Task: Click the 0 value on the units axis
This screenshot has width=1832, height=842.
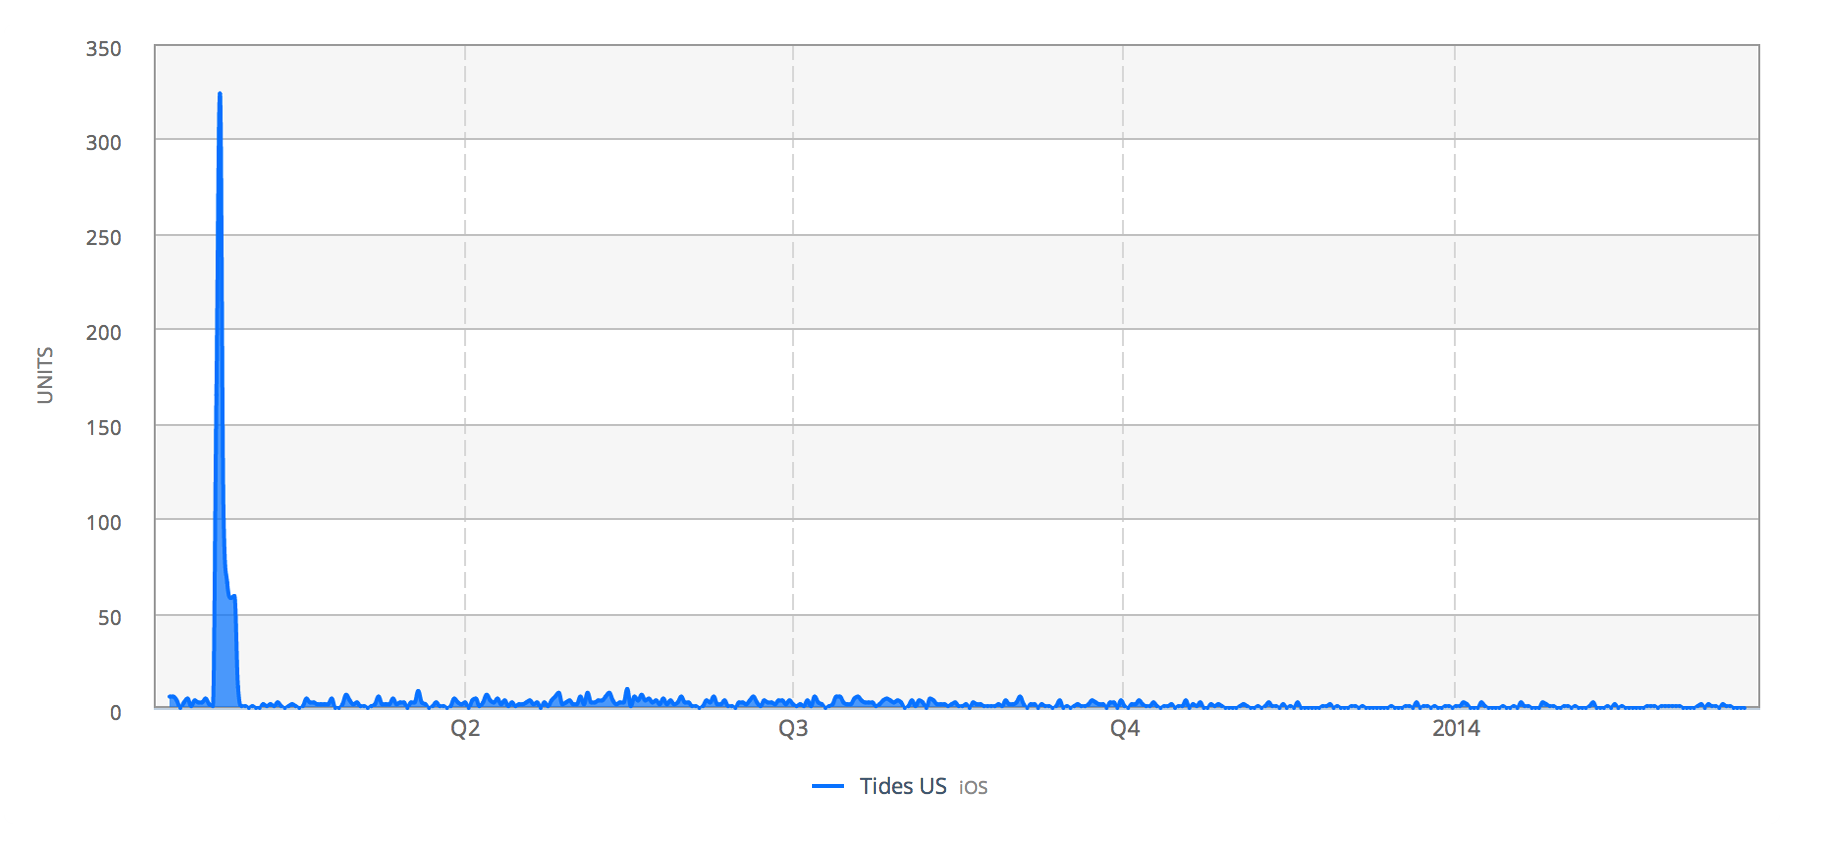Action: pos(115,712)
